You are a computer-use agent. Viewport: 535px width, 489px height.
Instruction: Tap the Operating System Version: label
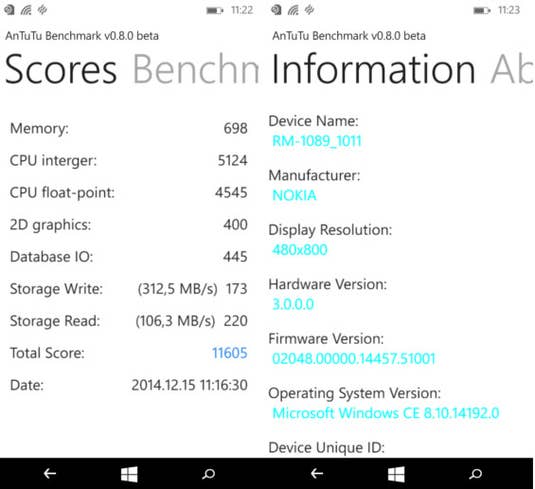tap(355, 394)
